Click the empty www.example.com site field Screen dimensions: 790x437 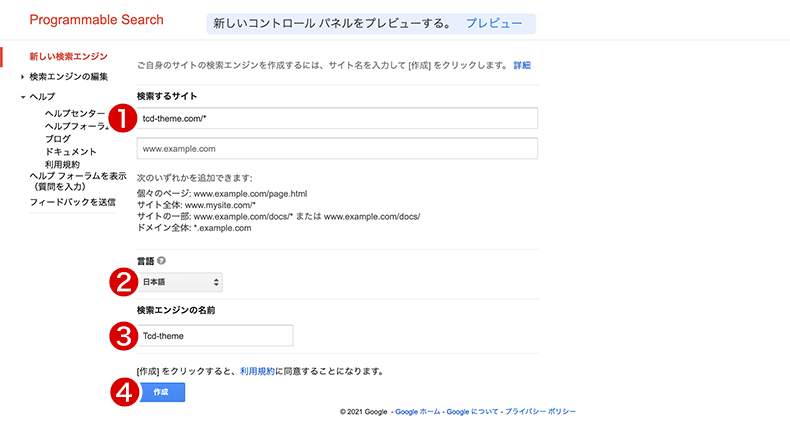[337, 149]
